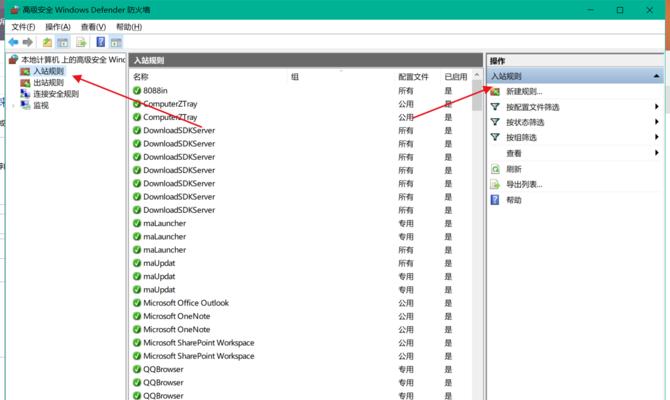Click 帮助 action link
670x400 pixels.
514,200
